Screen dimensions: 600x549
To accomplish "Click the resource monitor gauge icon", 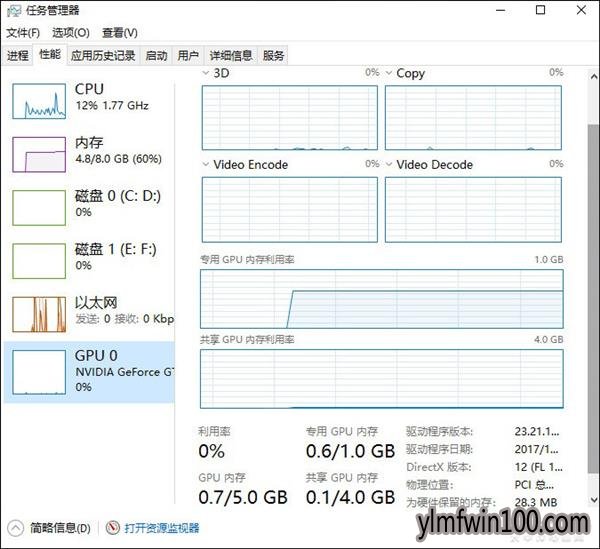I will pos(112,528).
